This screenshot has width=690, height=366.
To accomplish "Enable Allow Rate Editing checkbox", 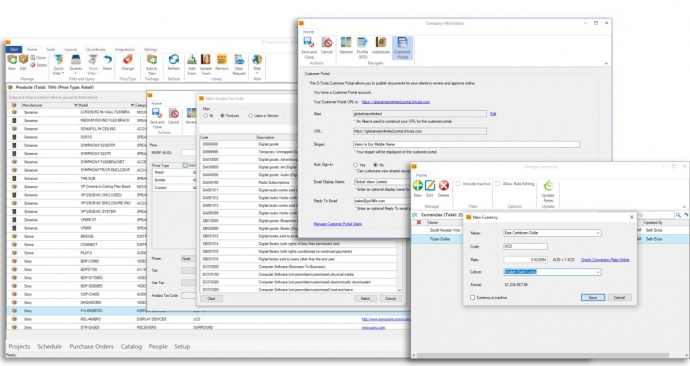I will [498, 183].
